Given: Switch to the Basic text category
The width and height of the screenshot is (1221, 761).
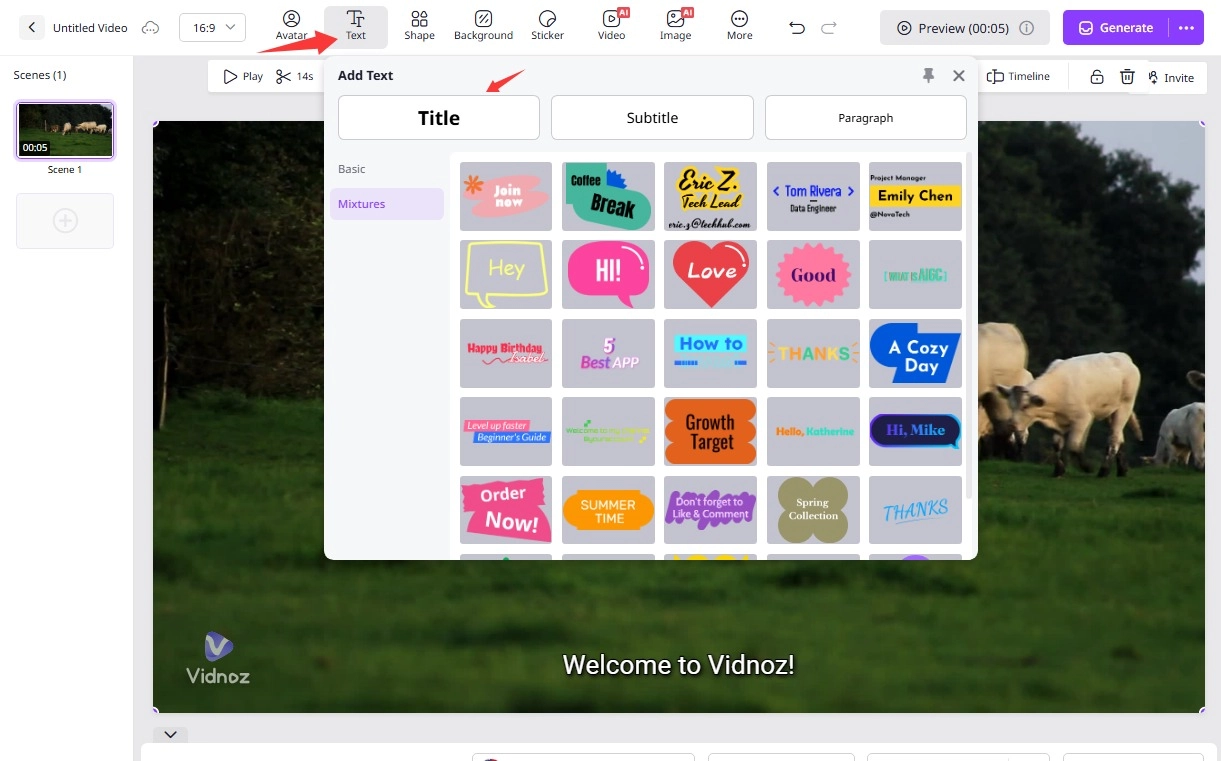Looking at the screenshot, I should coord(352,169).
